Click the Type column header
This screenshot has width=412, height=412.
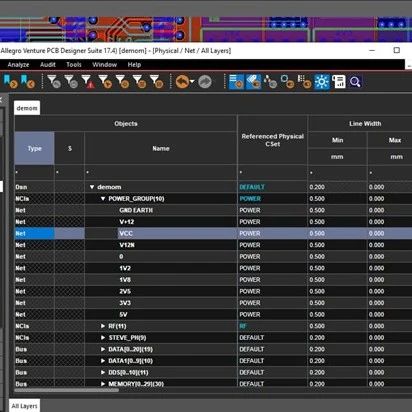(35, 148)
